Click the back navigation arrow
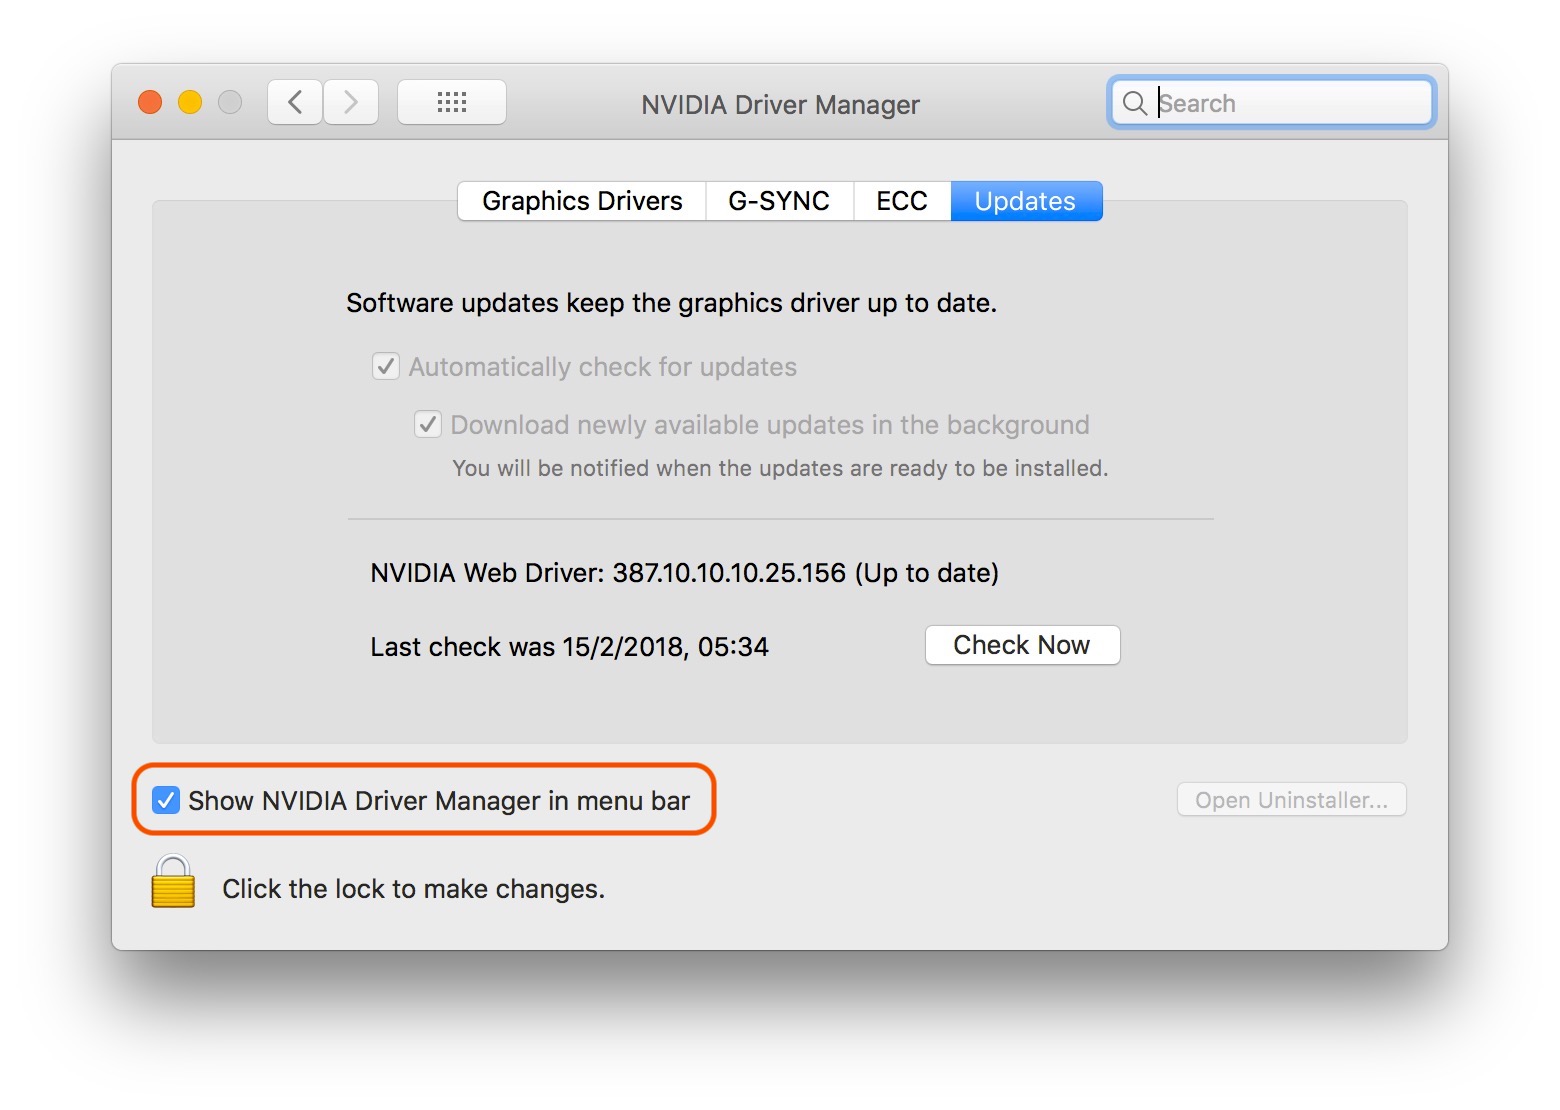 pos(295,102)
